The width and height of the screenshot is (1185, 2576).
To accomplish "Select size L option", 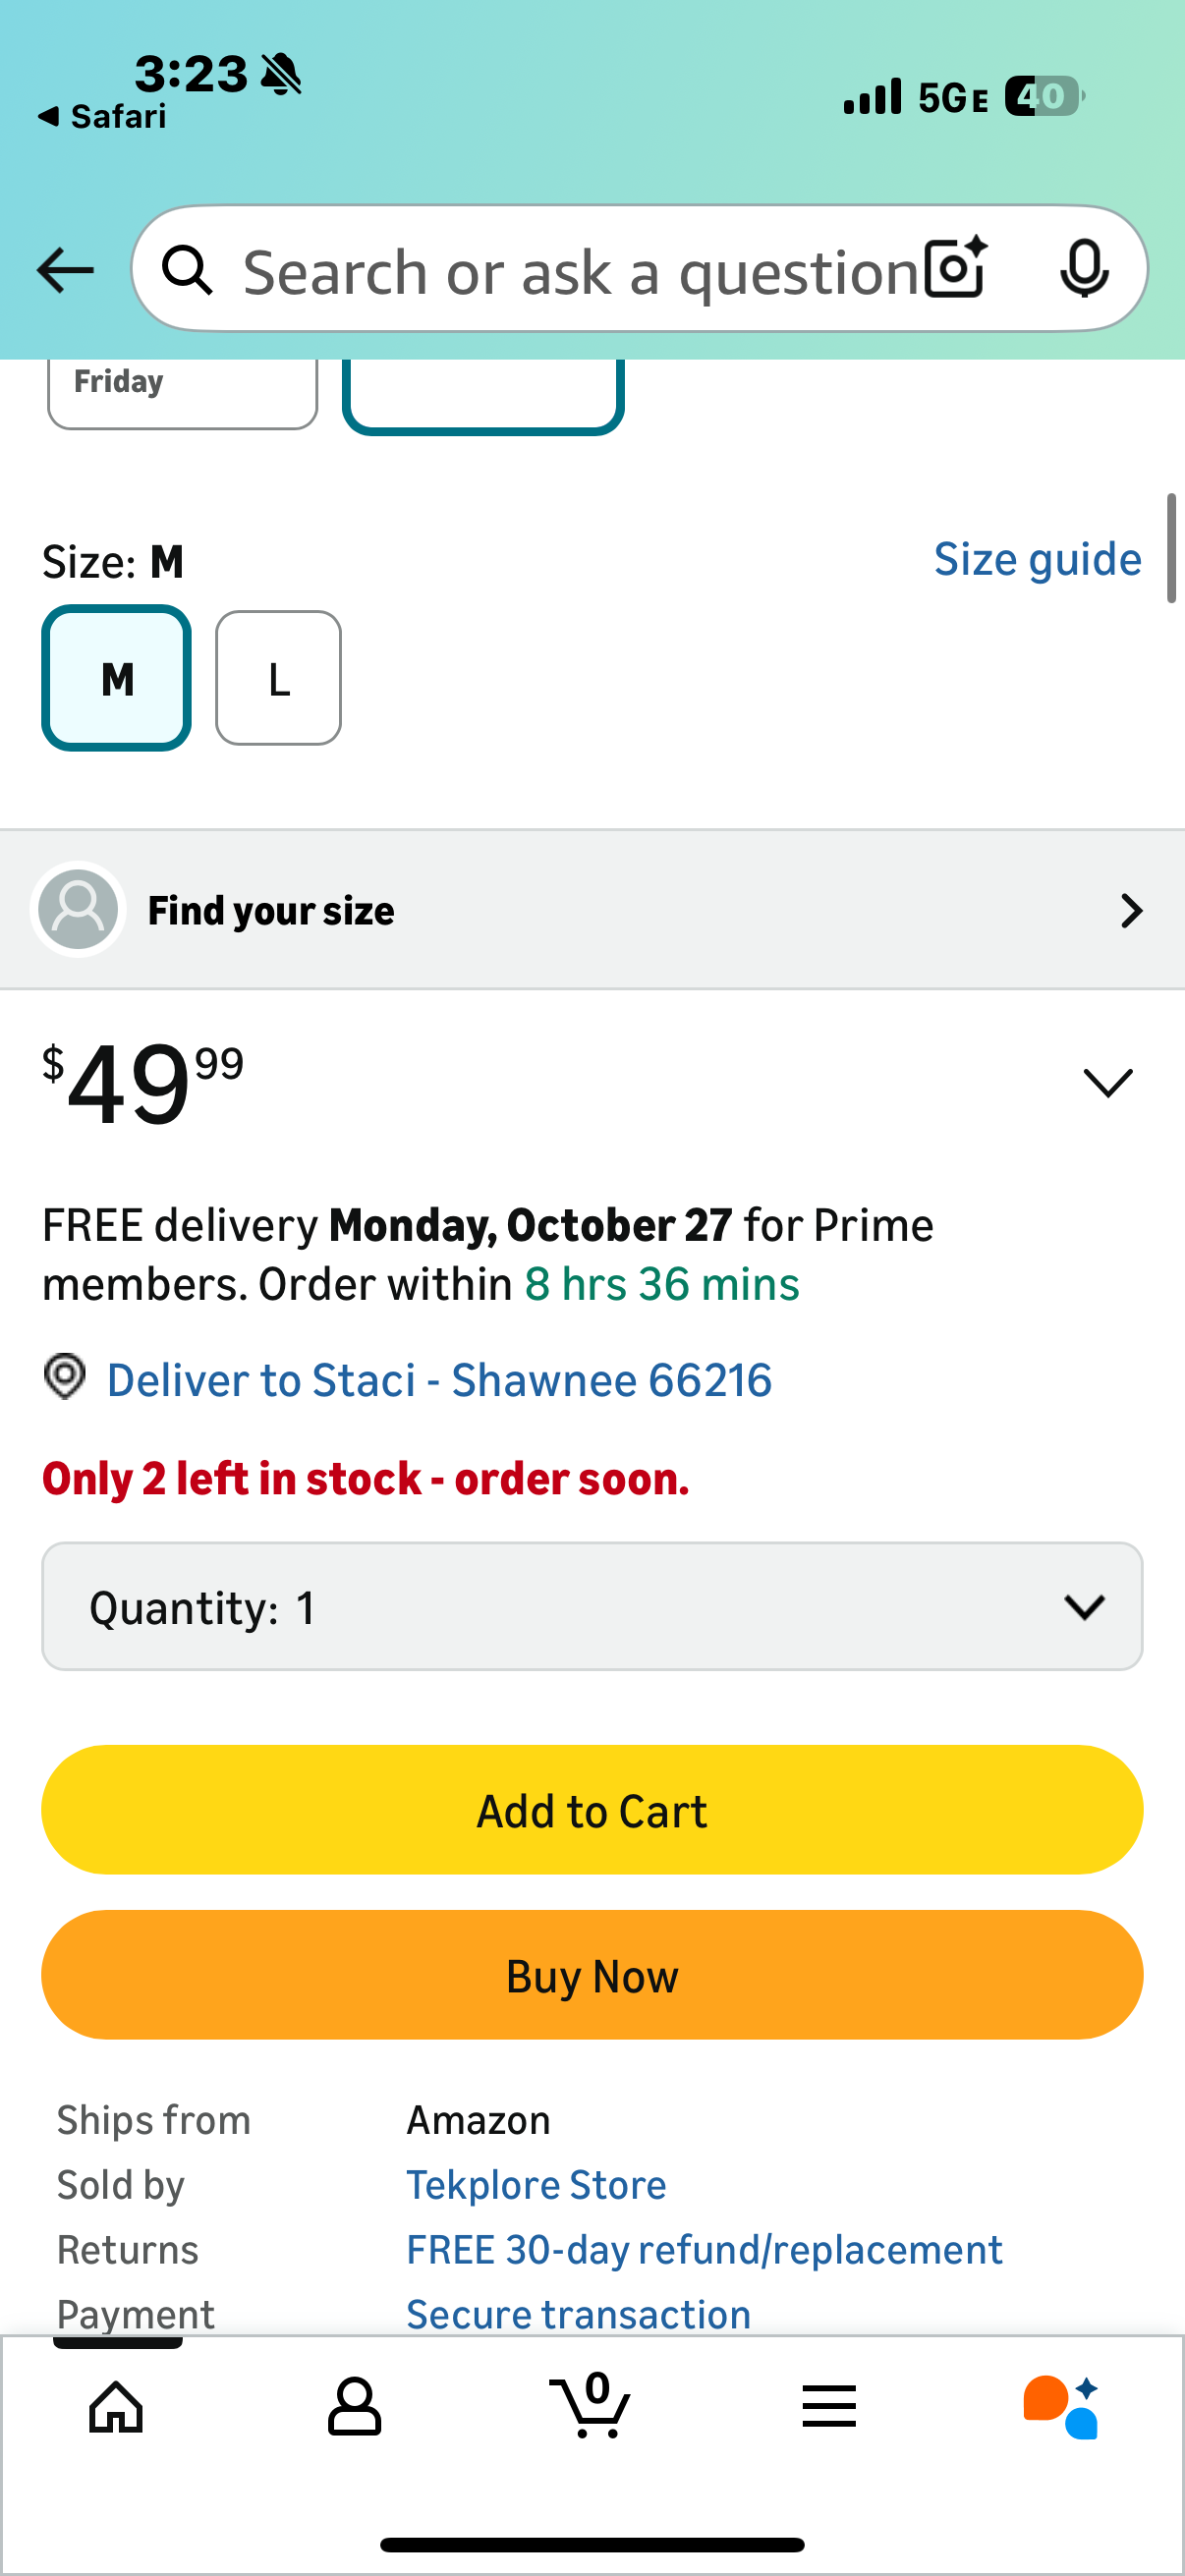I will coord(279,678).
